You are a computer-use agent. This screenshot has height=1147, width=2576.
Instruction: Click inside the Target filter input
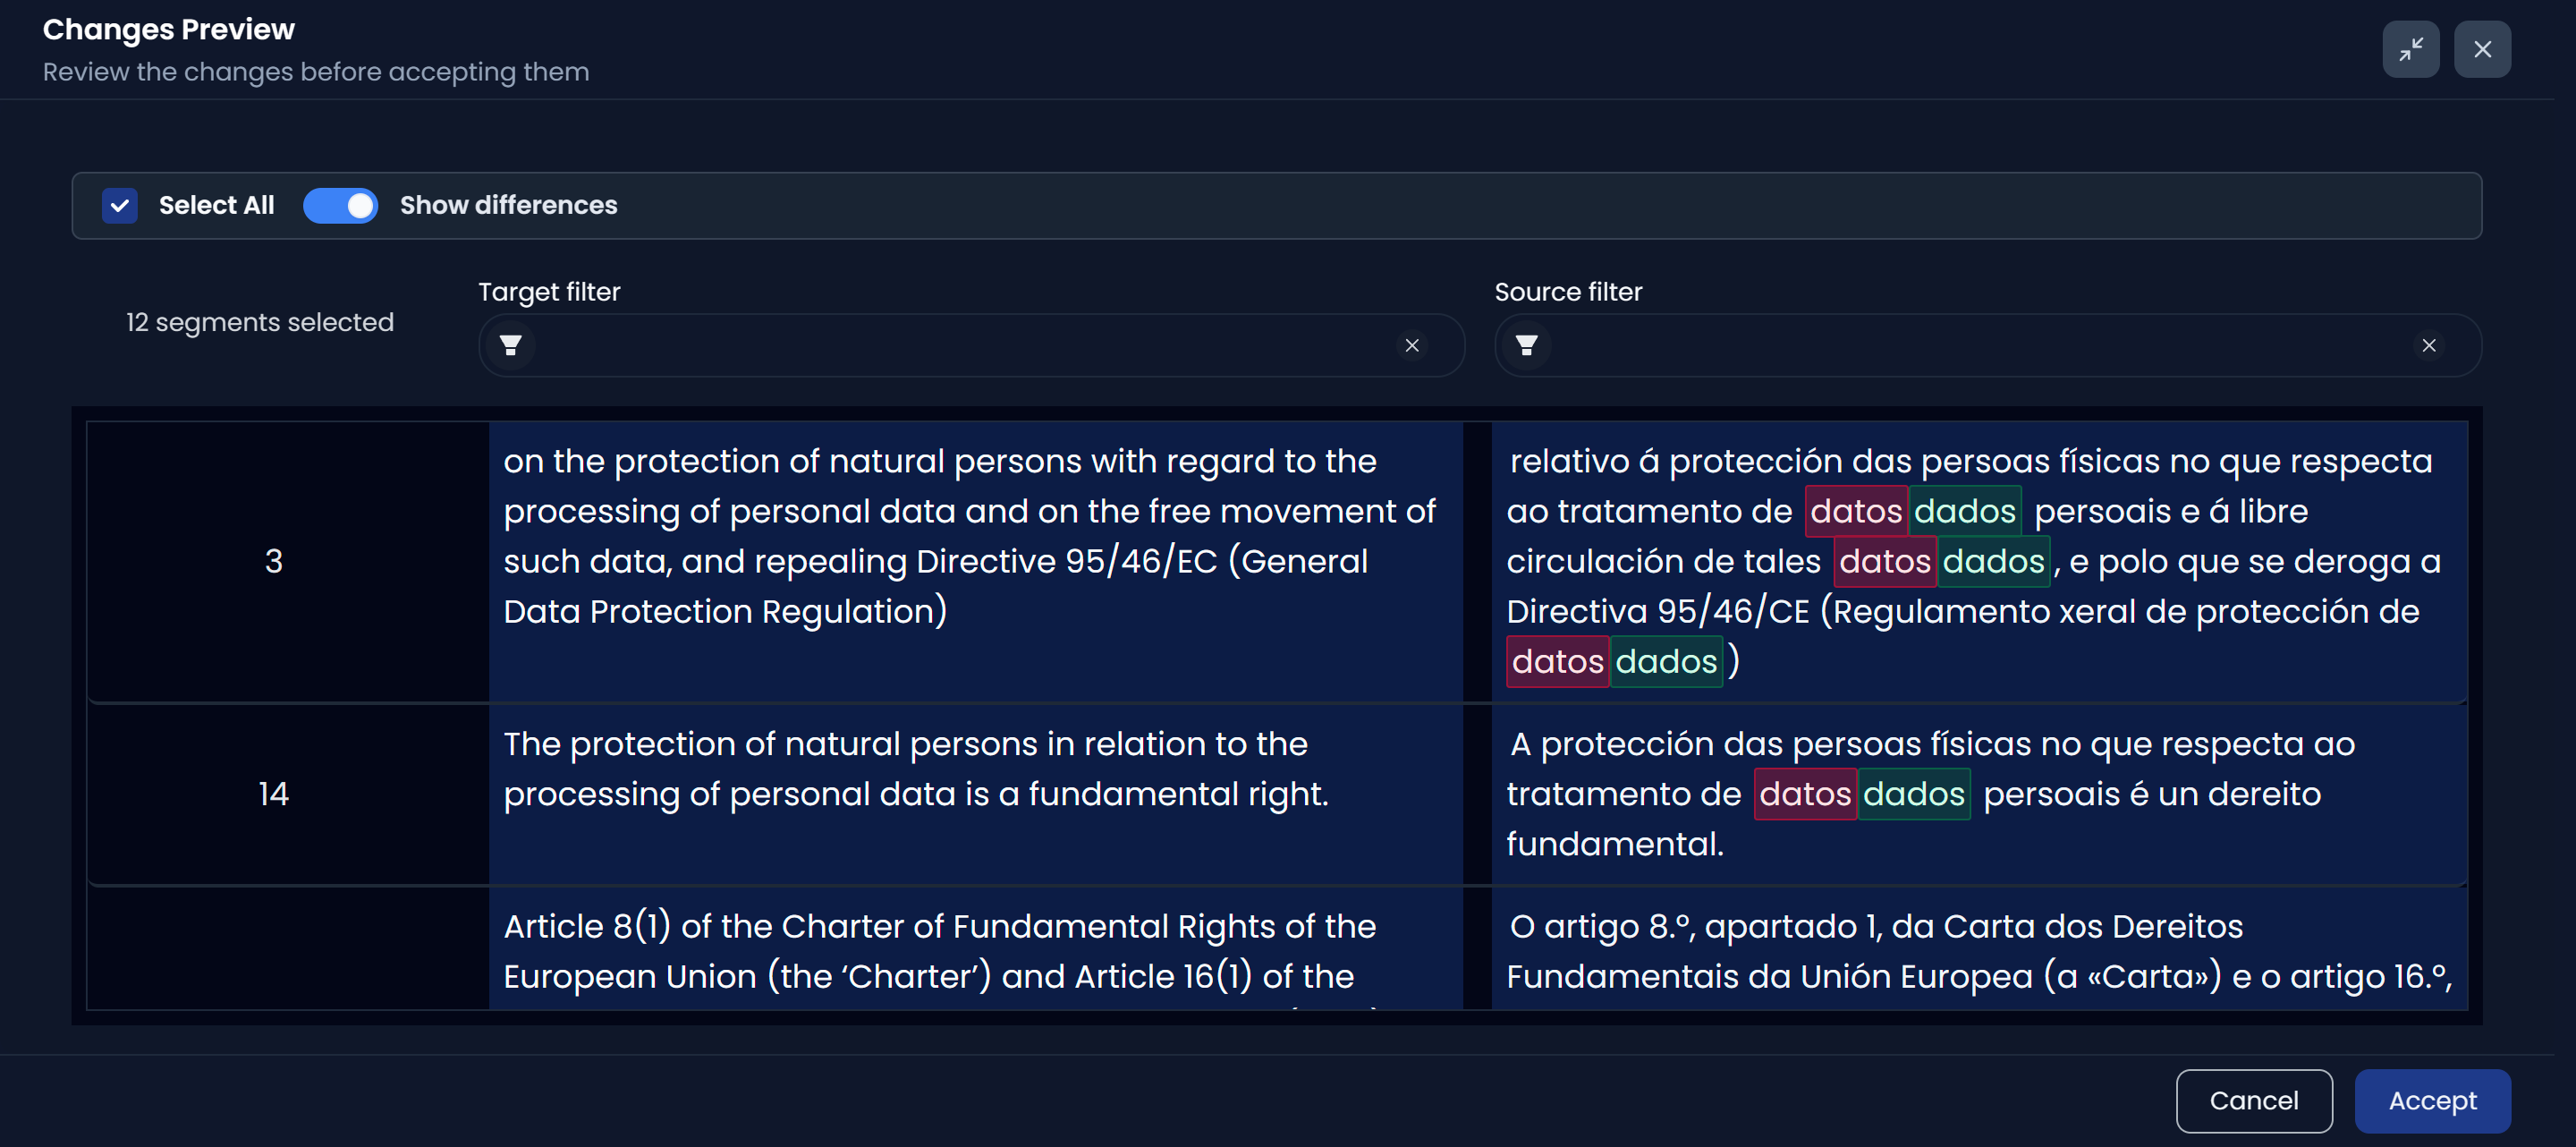pos(960,345)
